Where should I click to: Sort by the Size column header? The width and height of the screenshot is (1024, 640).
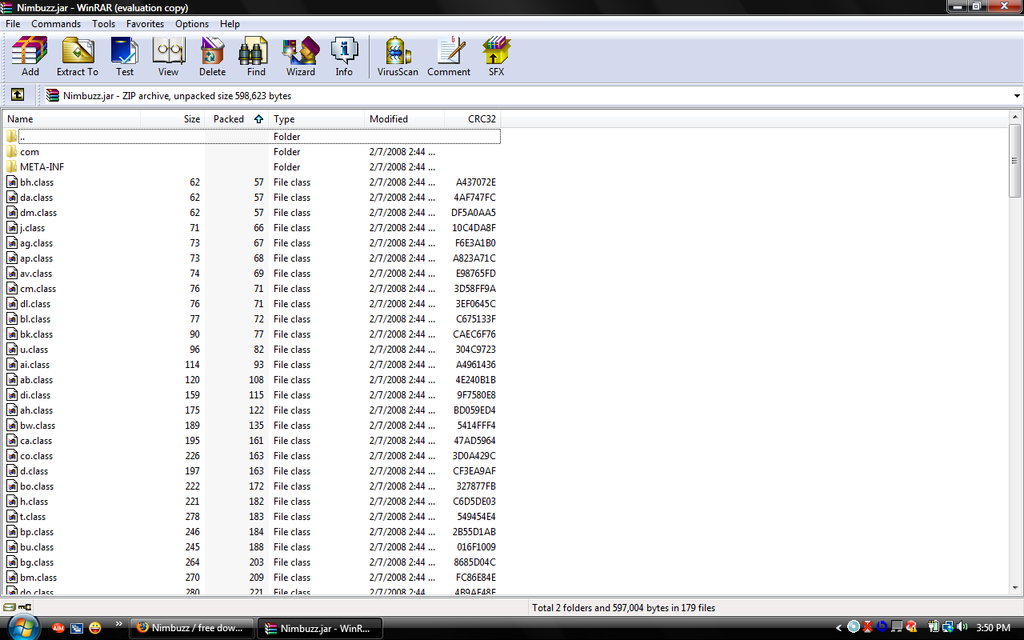coord(173,119)
